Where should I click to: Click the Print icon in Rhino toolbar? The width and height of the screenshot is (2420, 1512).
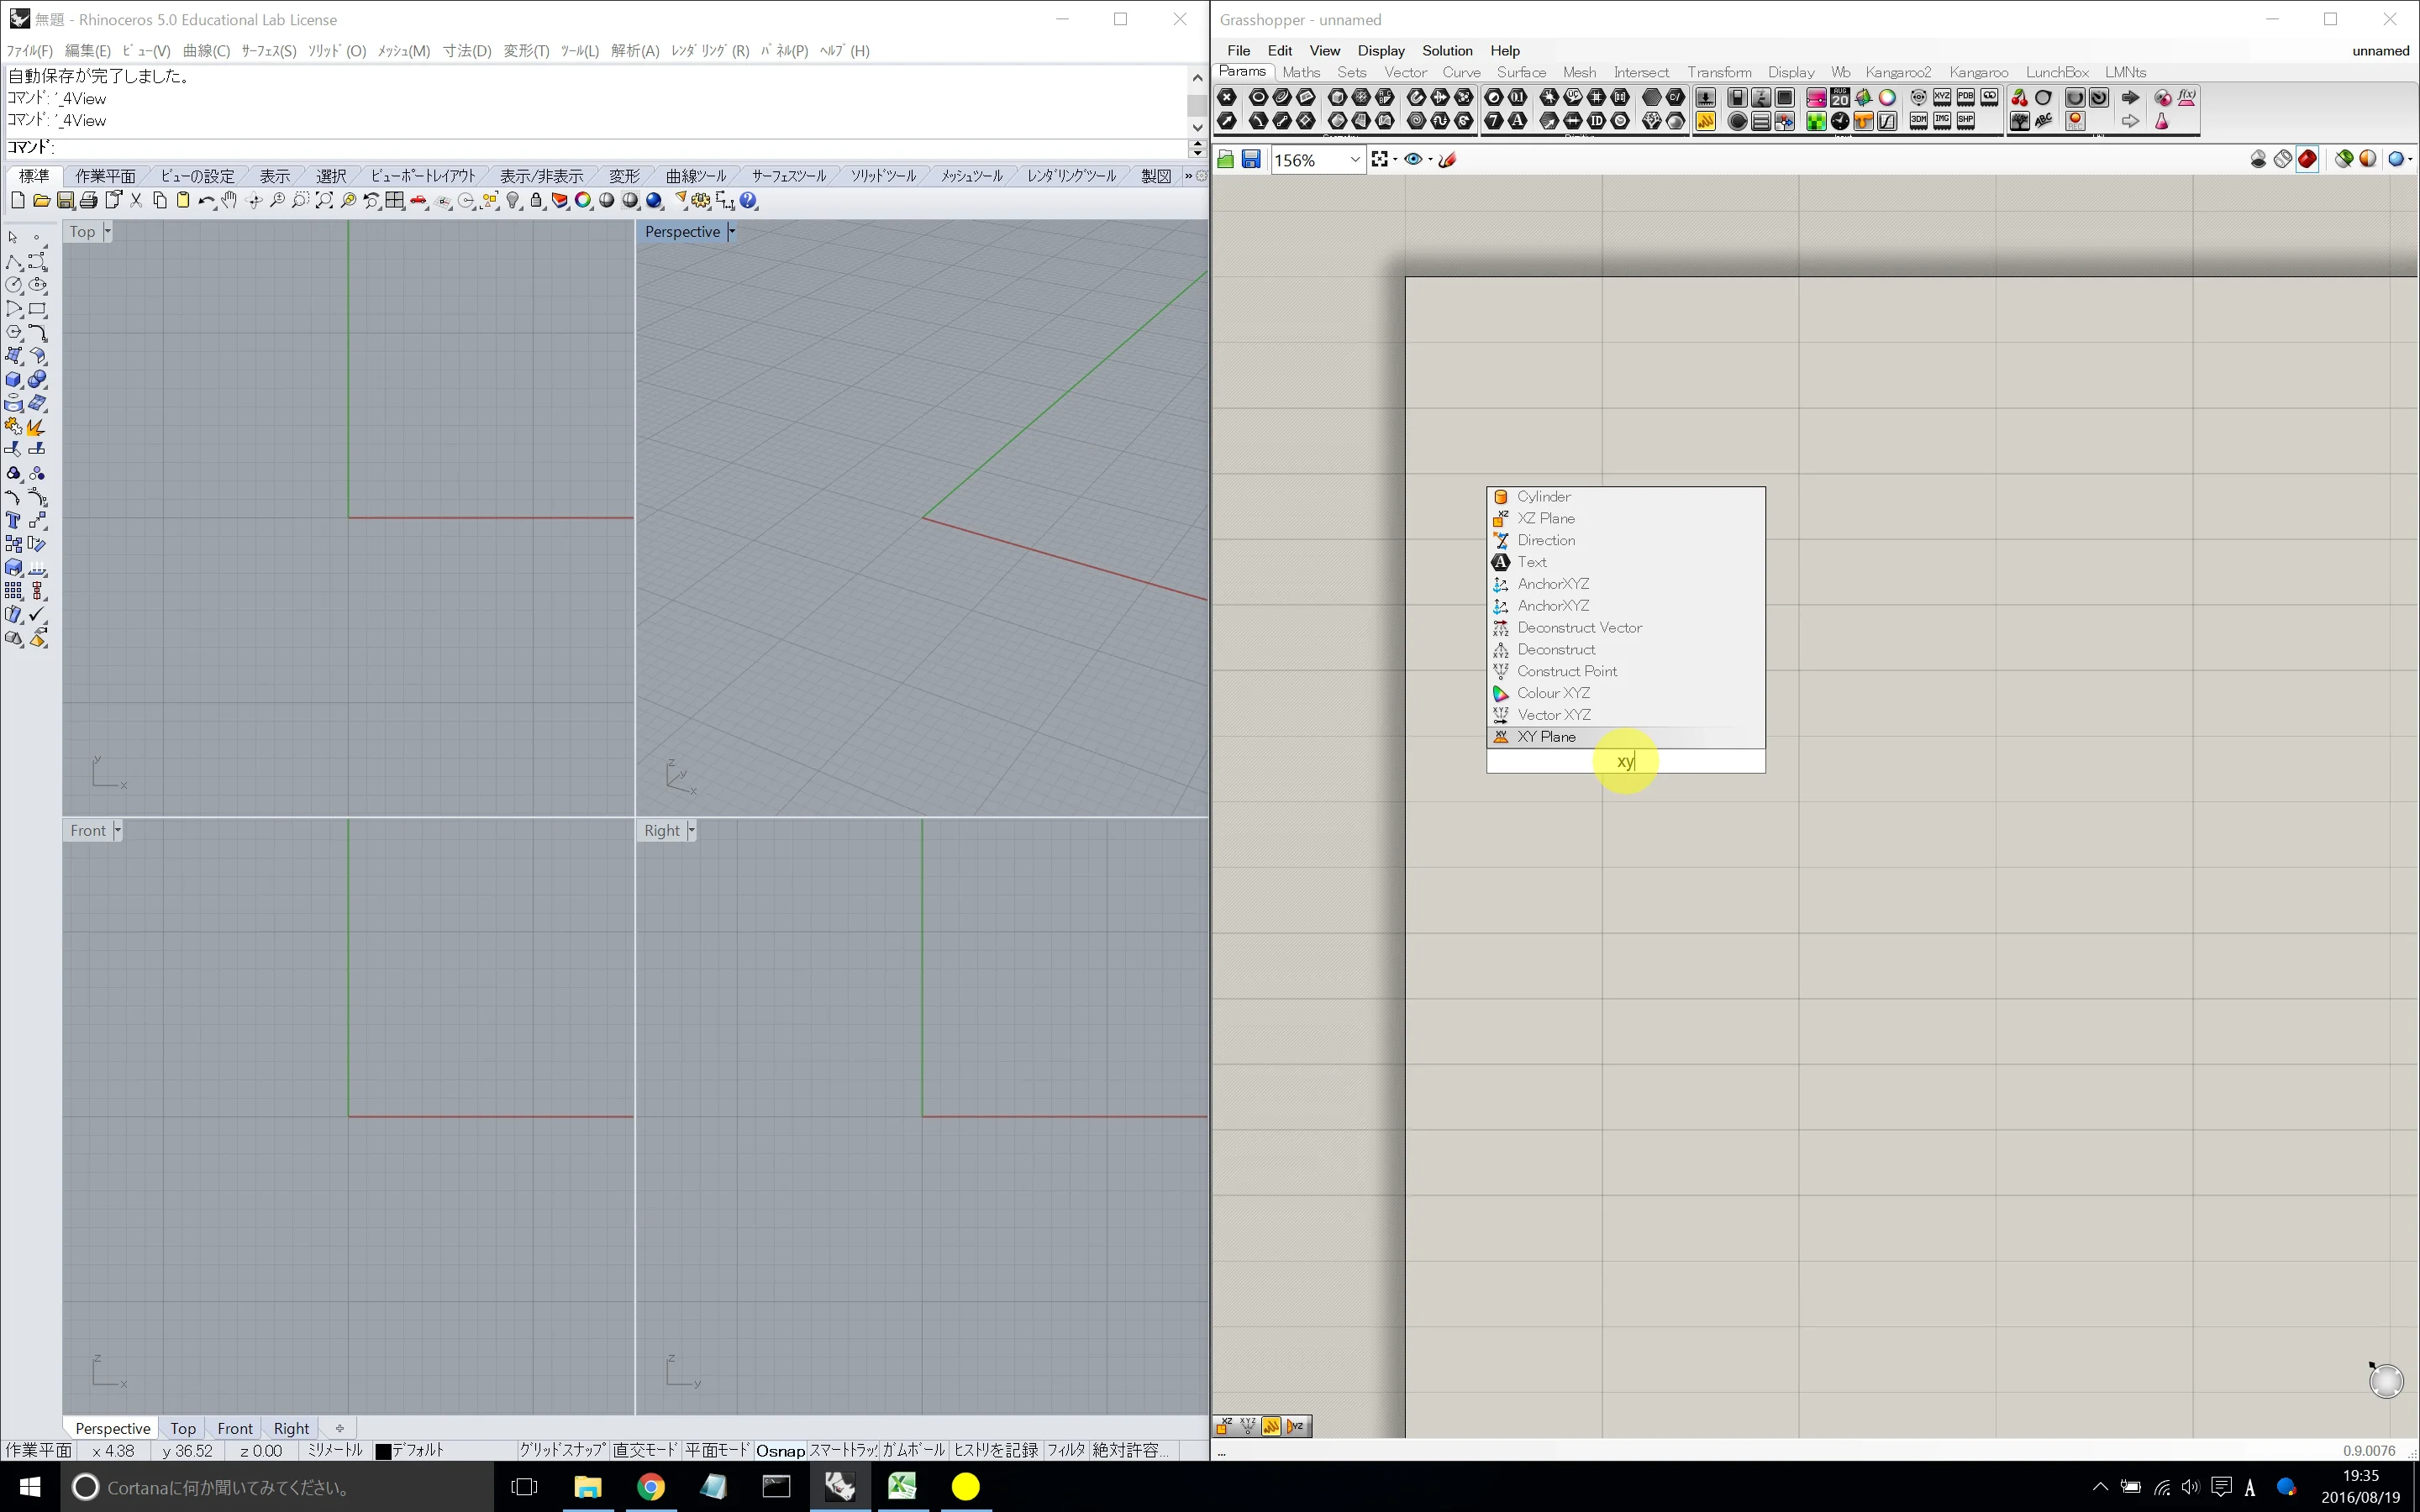click(89, 201)
